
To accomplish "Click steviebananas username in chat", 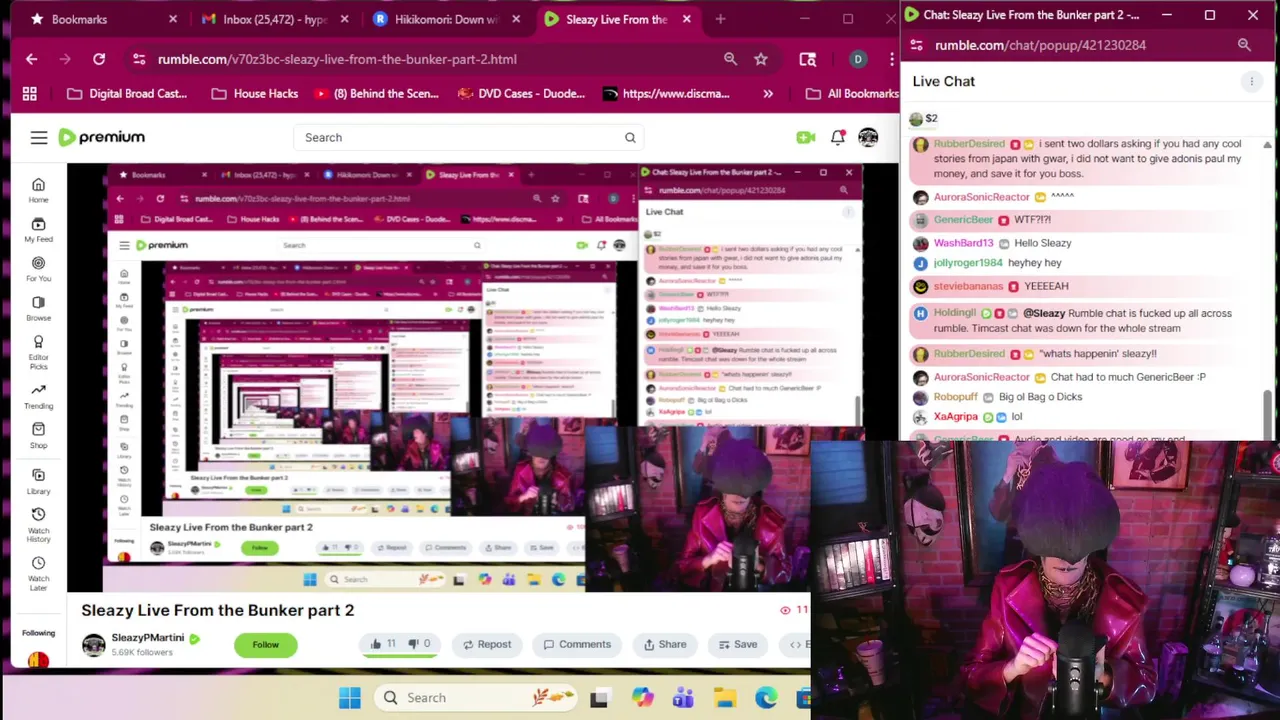I will pyautogui.click(x=968, y=286).
